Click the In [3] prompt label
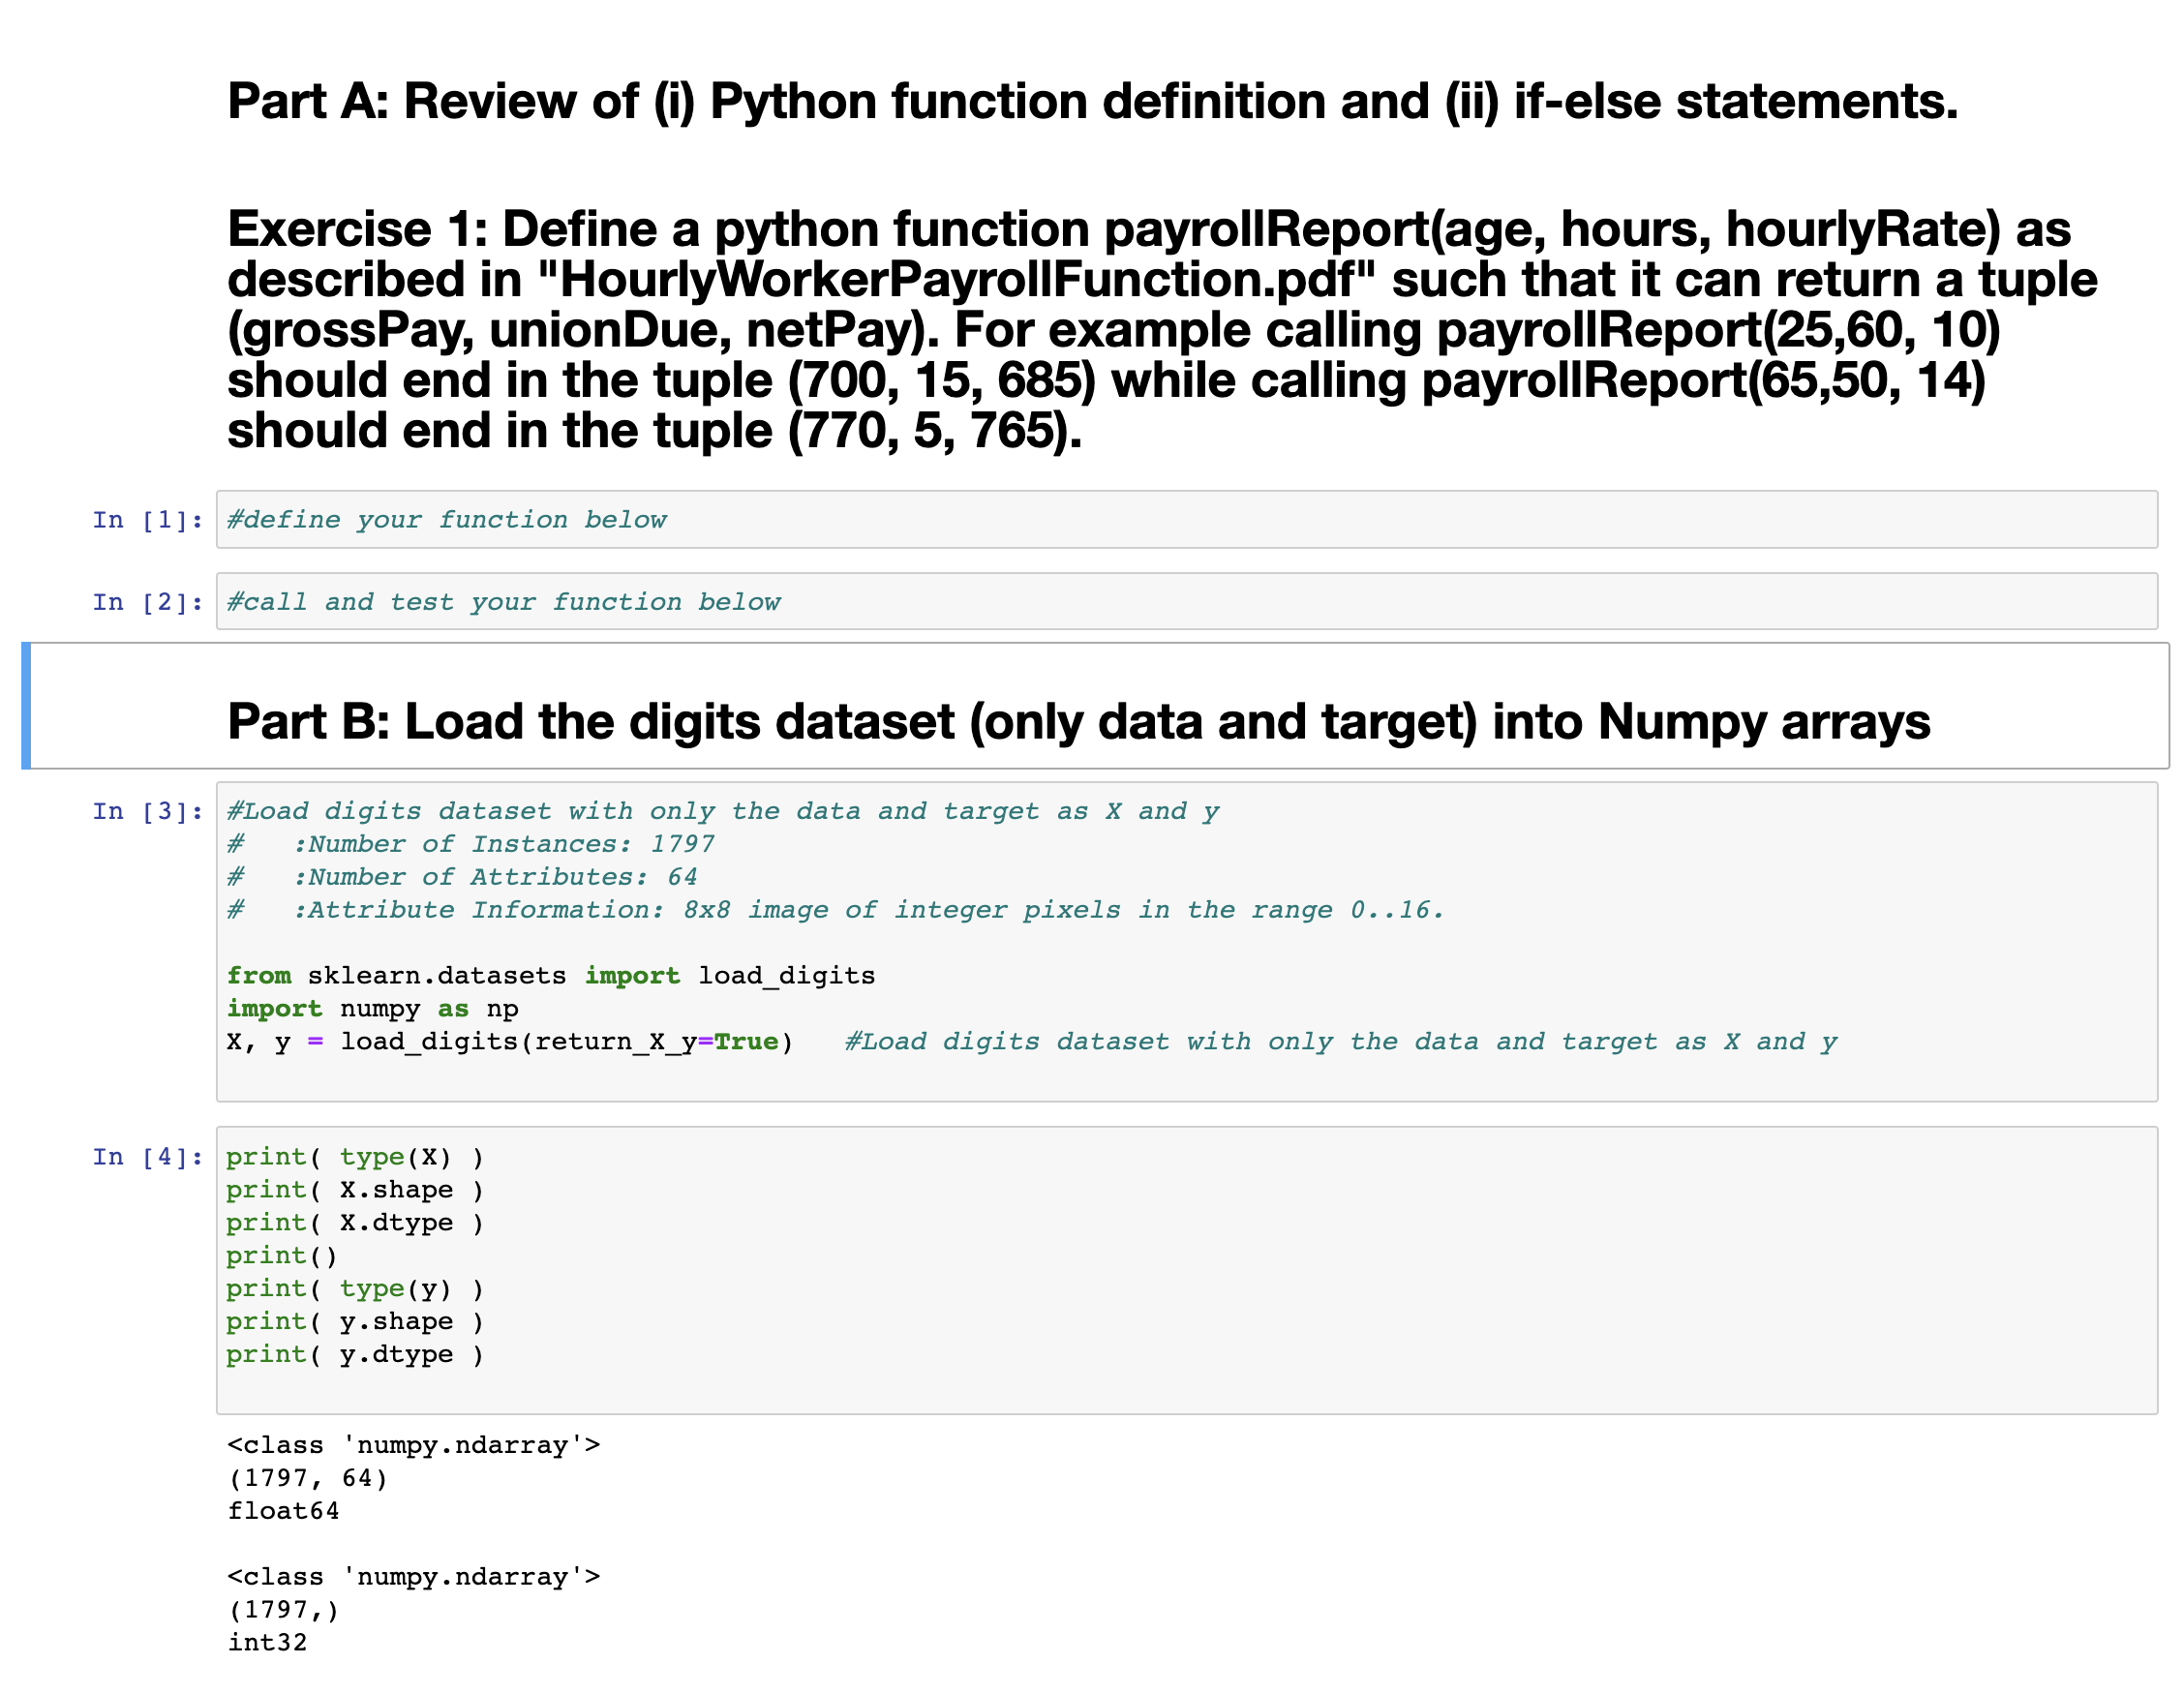 pyautogui.click(x=148, y=811)
